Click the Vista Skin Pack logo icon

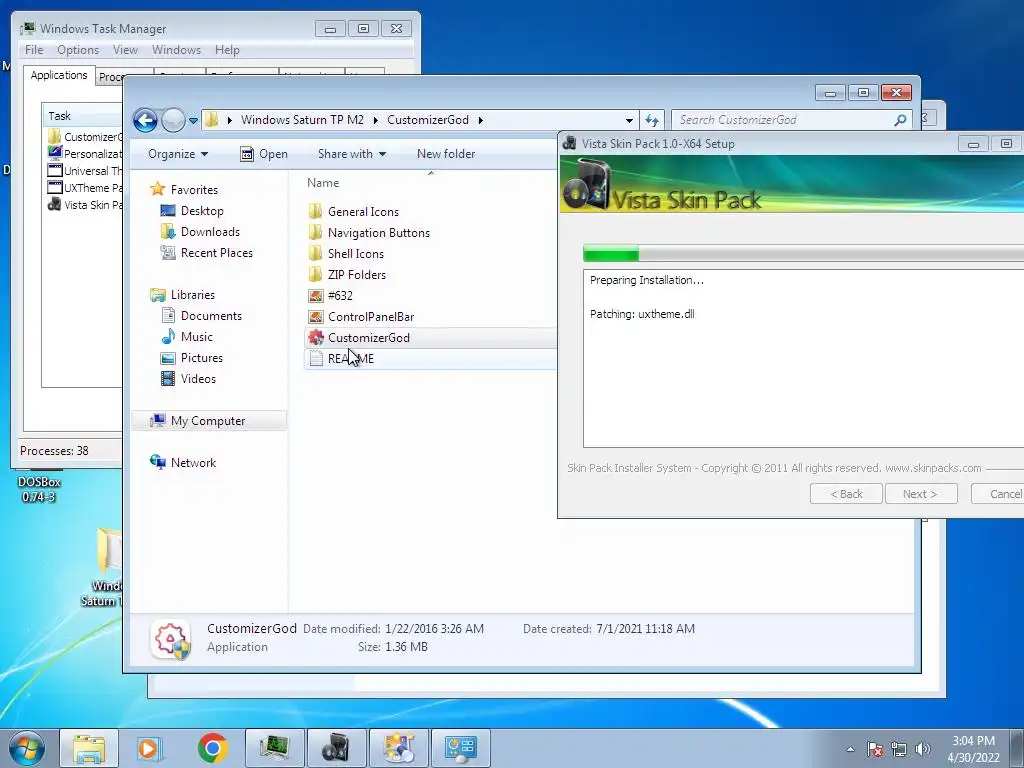pos(586,185)
